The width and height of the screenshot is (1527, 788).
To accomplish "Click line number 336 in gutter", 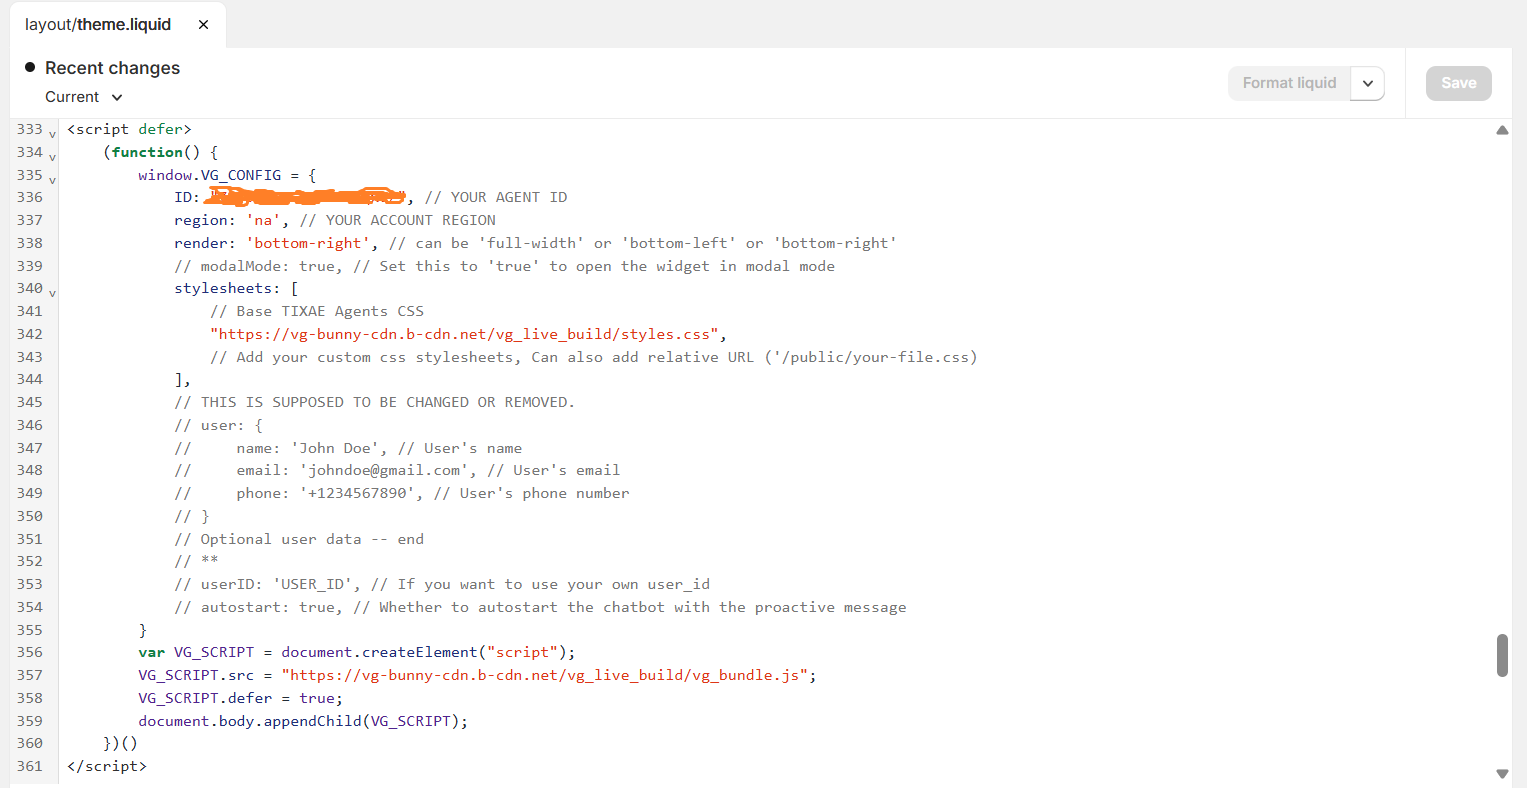I will pos(30,197).
